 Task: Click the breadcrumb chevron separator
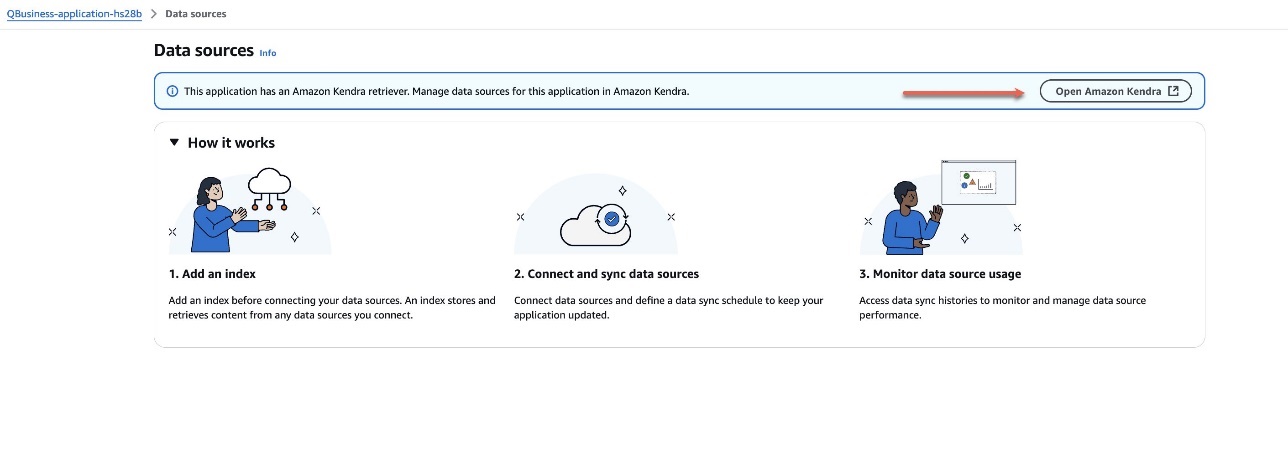point(154,14)
